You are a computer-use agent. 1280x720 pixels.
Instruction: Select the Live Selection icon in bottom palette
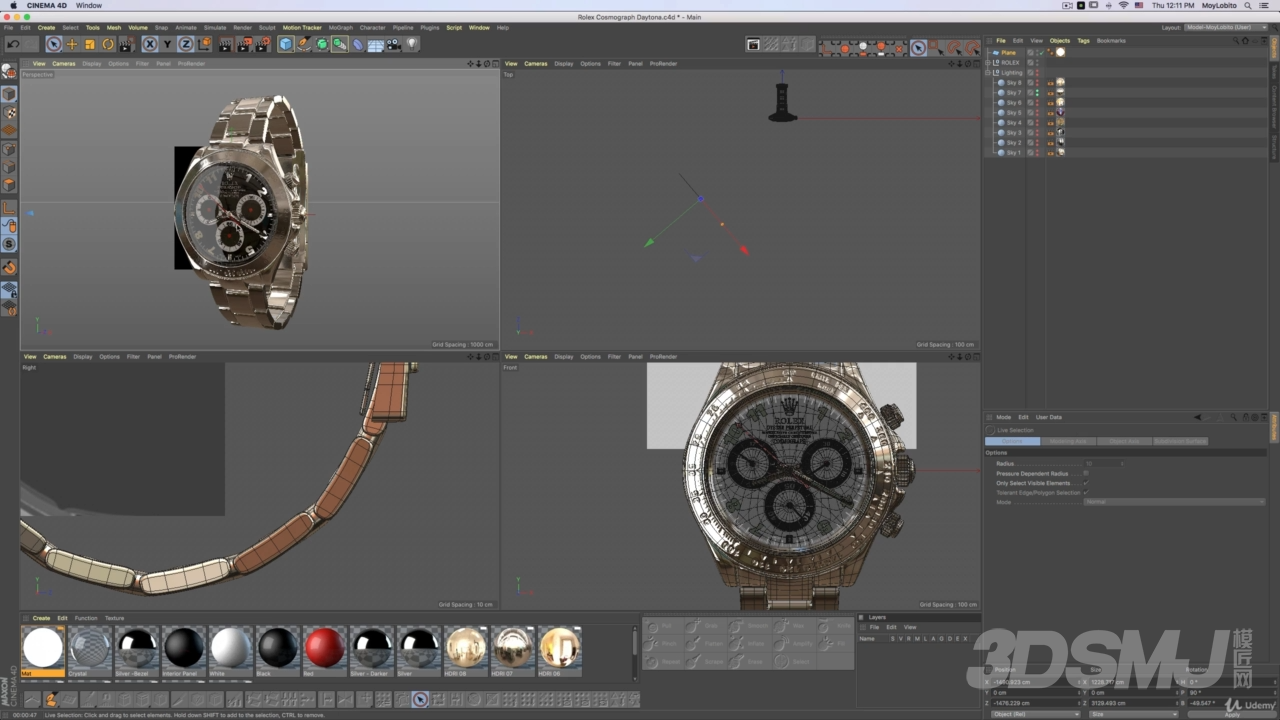click(x=420, y=699)
